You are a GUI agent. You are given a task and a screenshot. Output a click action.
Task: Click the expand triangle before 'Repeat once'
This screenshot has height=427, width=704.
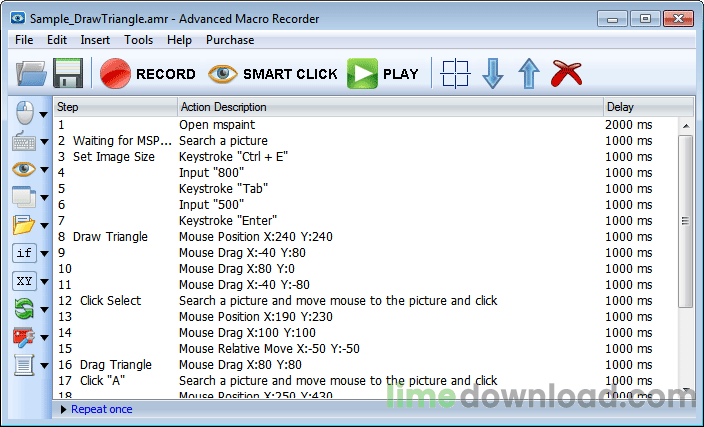[63, 409]
